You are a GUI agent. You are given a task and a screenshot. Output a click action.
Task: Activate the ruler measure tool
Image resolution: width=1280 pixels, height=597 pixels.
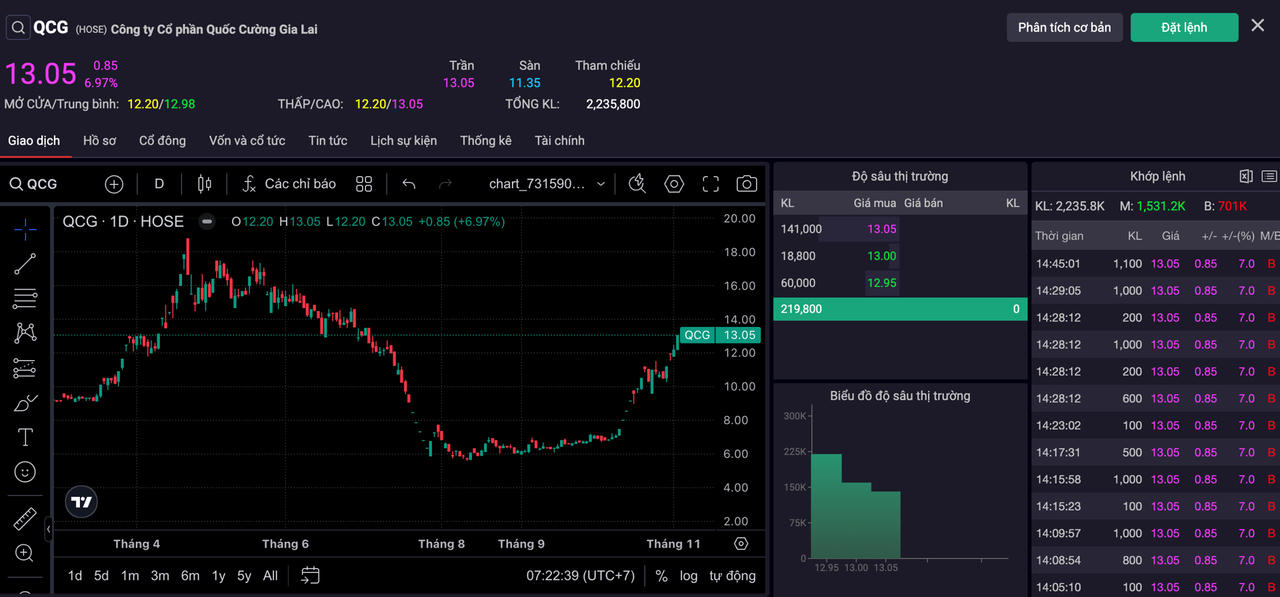click(x=25, y=519)
